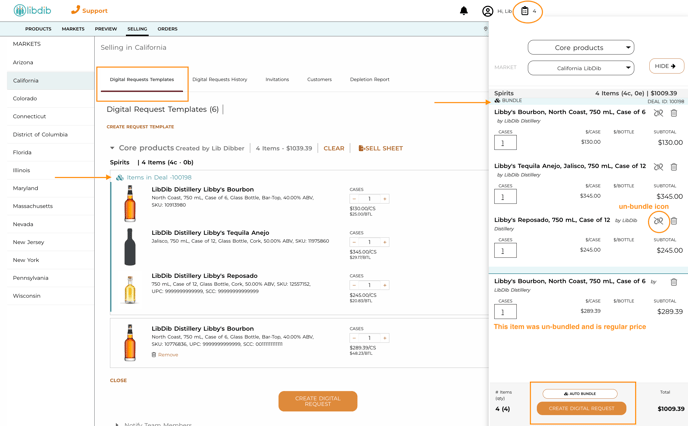Click Auto Bundle button in side panel
The image size is (688, 426).
[580, 394]
